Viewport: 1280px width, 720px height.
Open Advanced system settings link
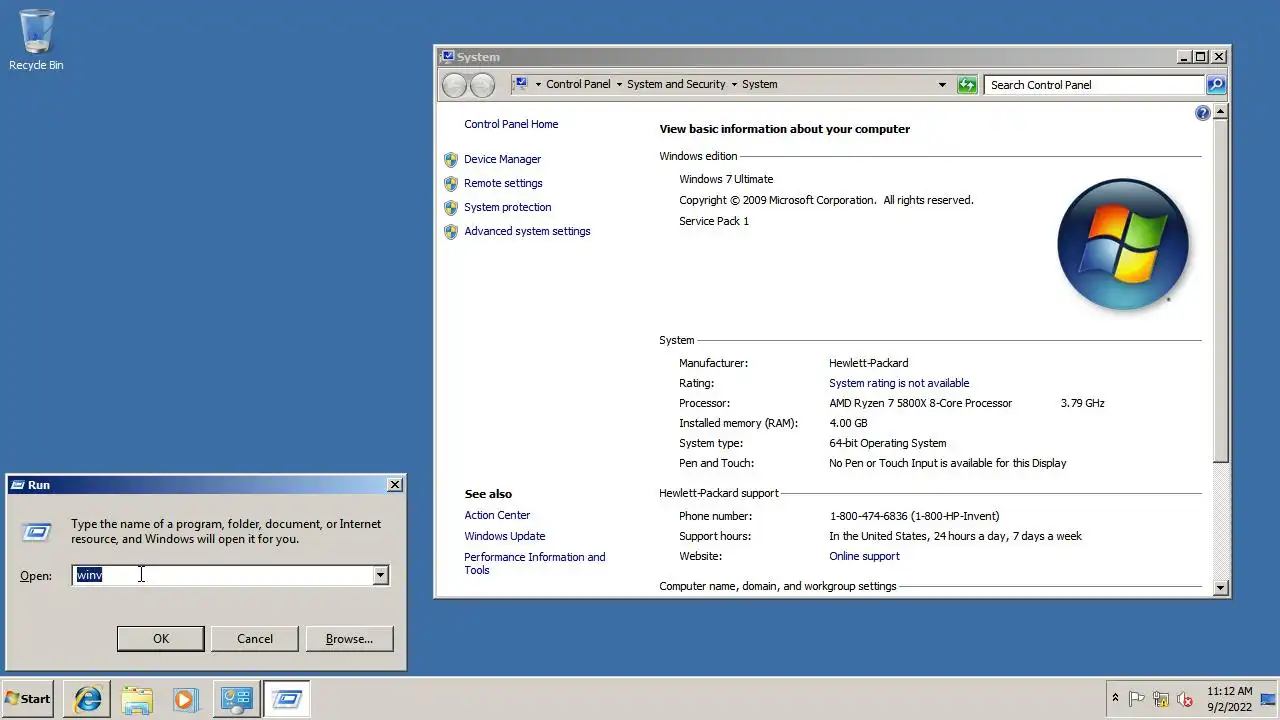point(527,231)
